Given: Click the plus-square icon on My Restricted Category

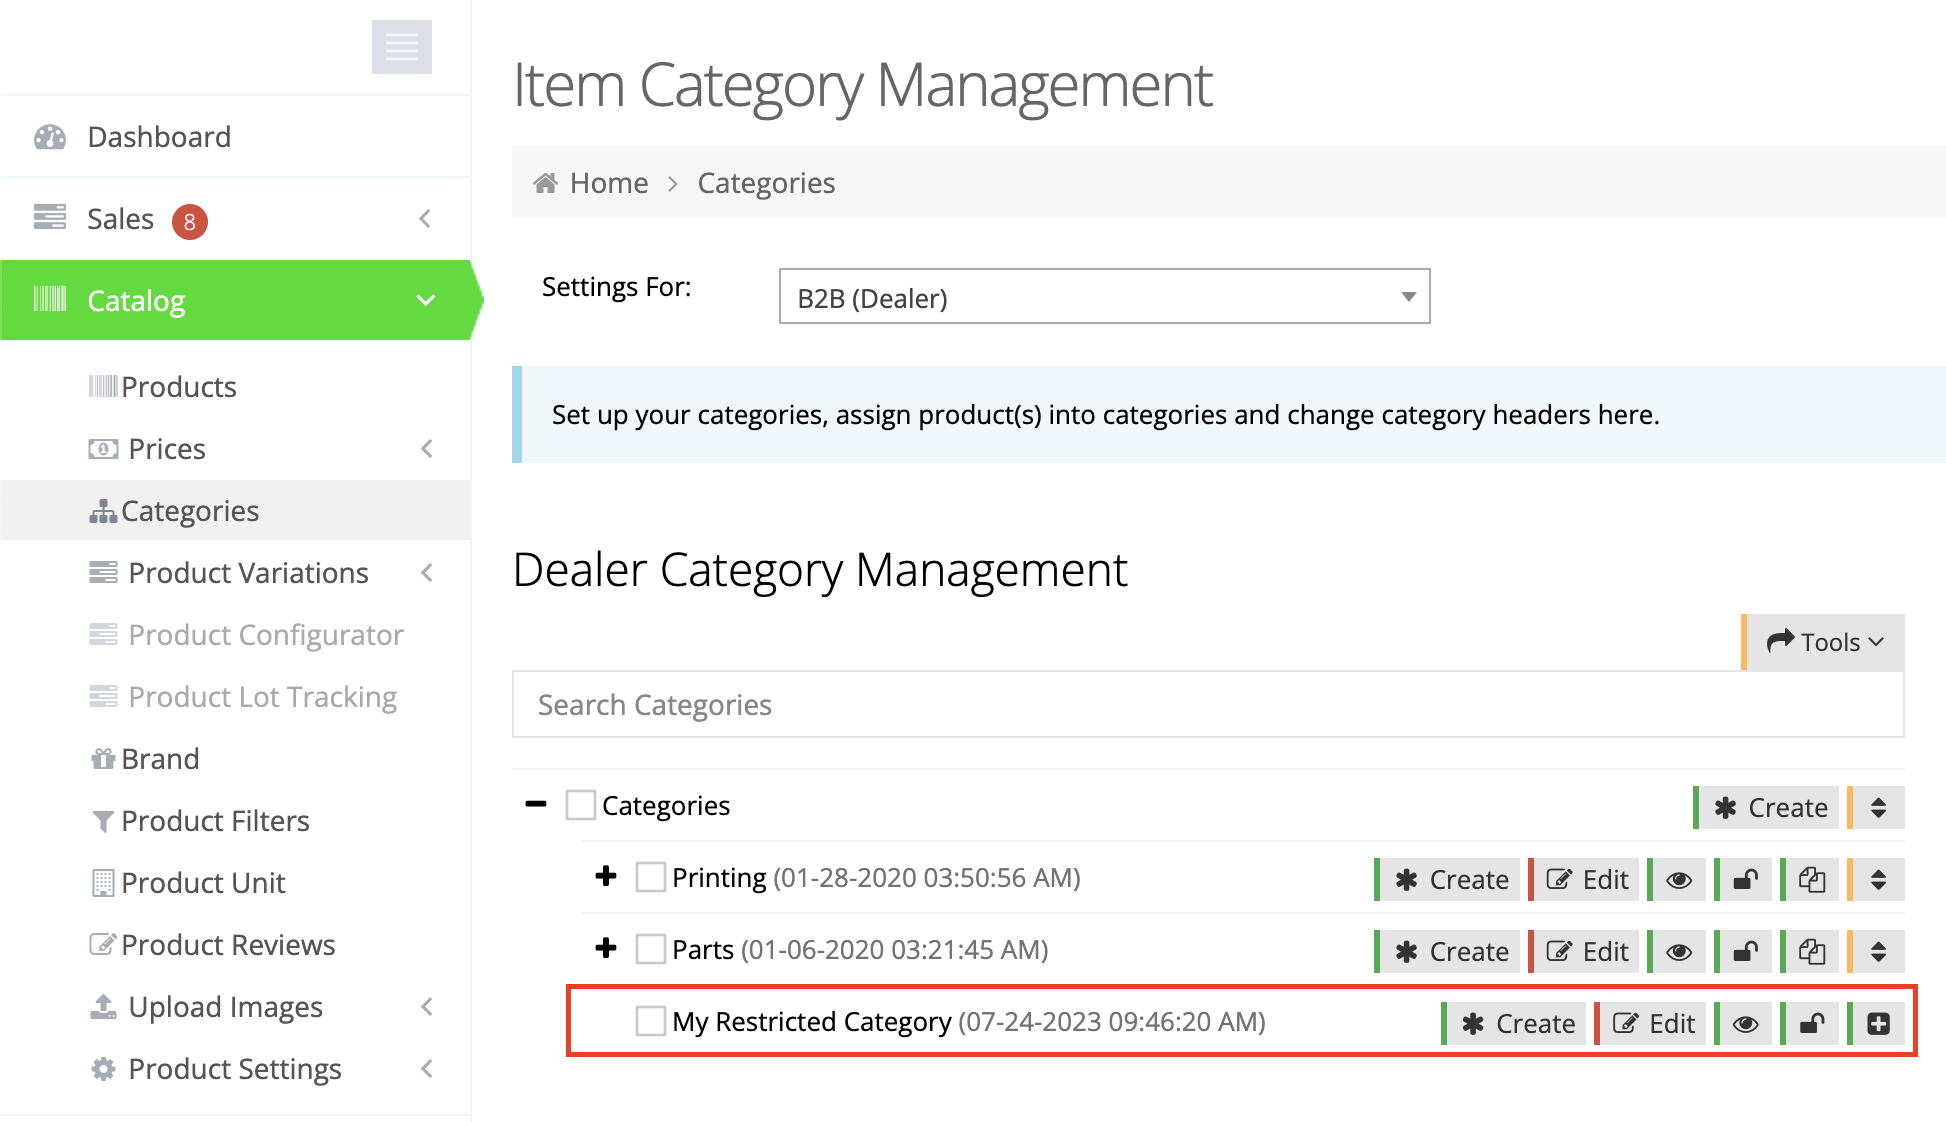Looking at the screenshot, I should pos(1878,1024).
